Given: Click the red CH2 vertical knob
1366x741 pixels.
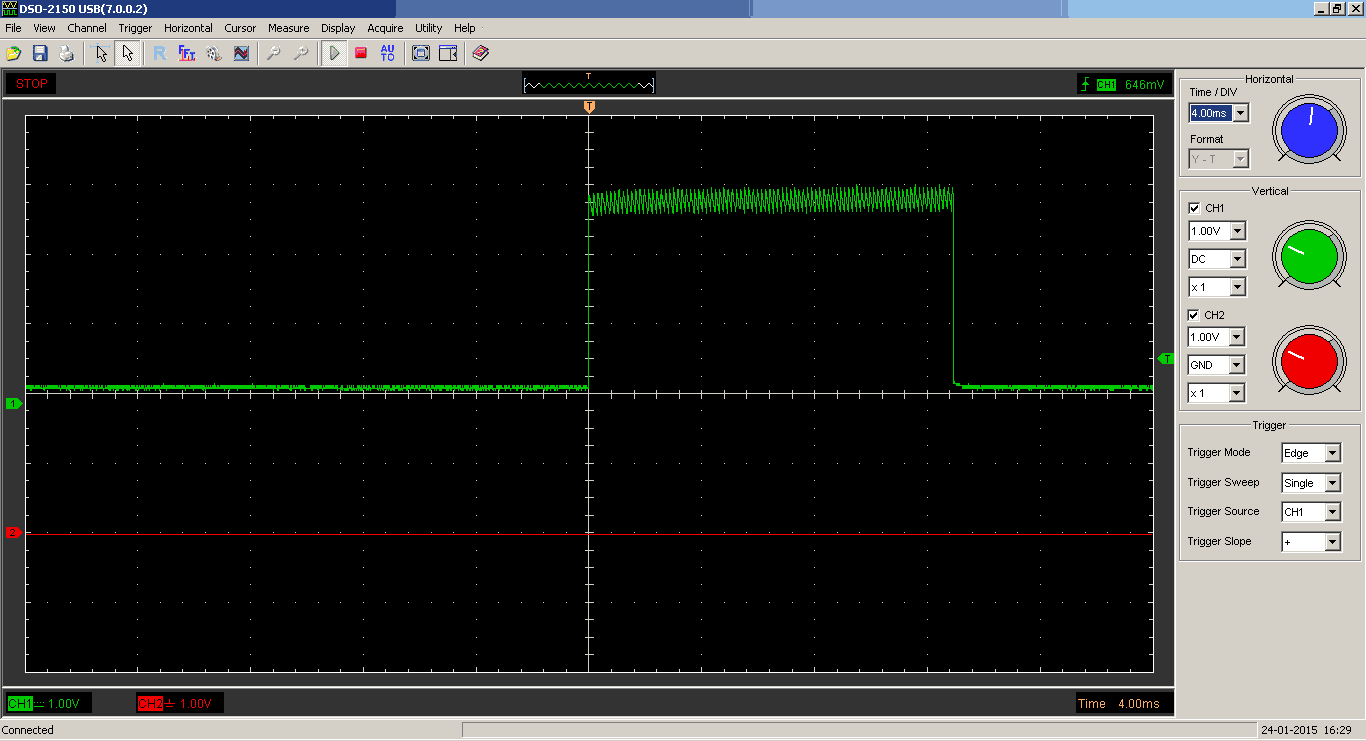Looking at the screenshot, I should 1309,362.
